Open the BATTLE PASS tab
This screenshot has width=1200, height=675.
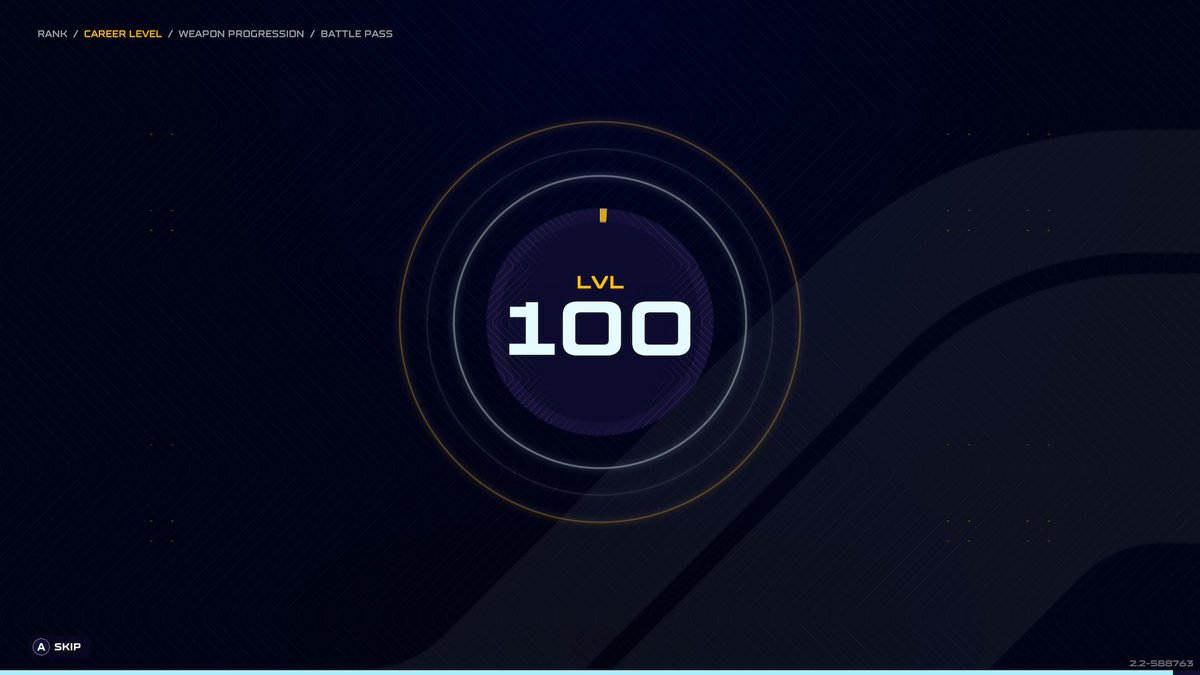point(356,33)
